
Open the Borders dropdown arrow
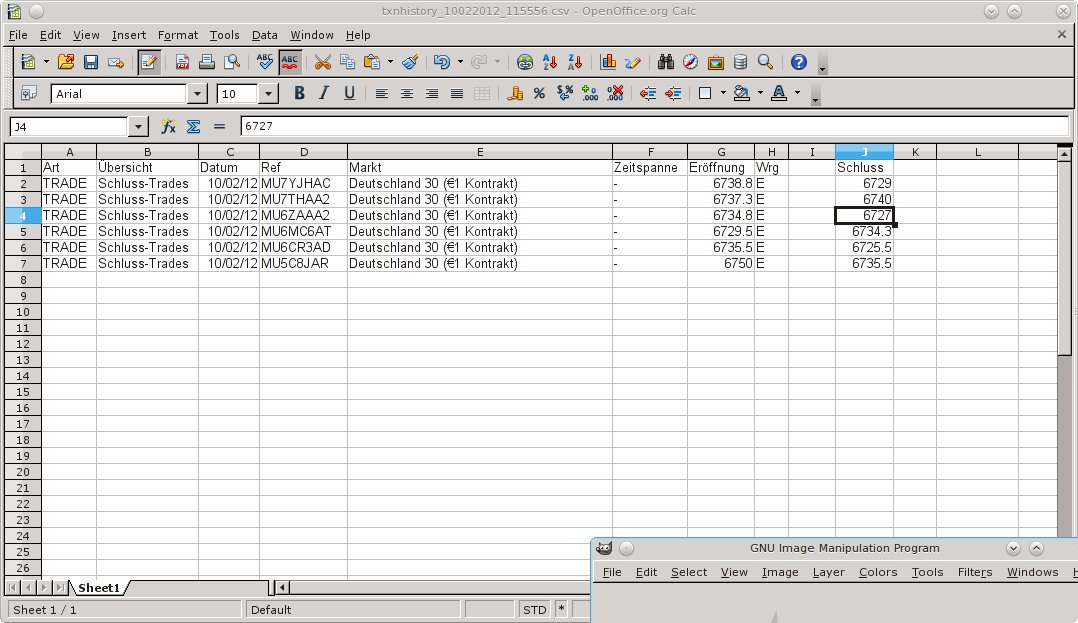pos(723,94)
